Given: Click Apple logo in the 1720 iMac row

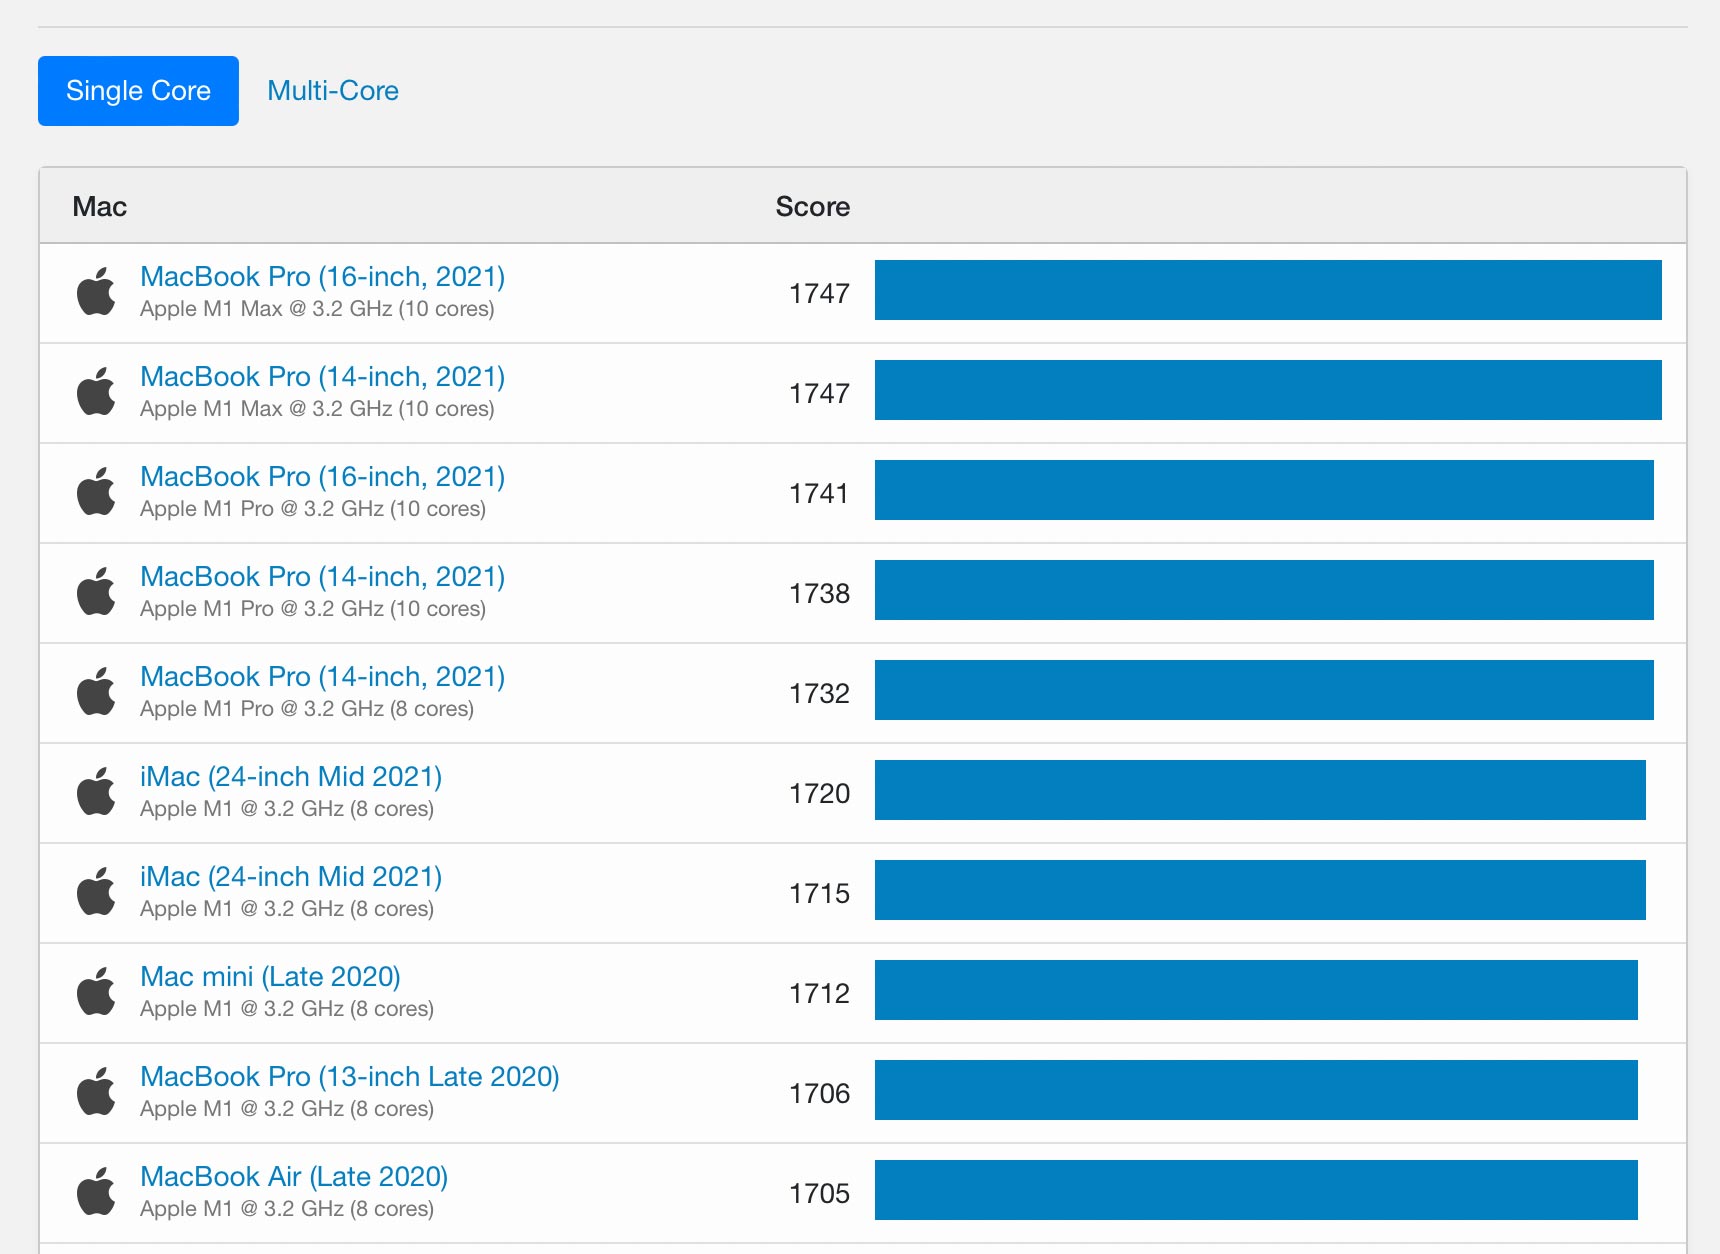Looking at the screenshot, I should click(96, 791).
